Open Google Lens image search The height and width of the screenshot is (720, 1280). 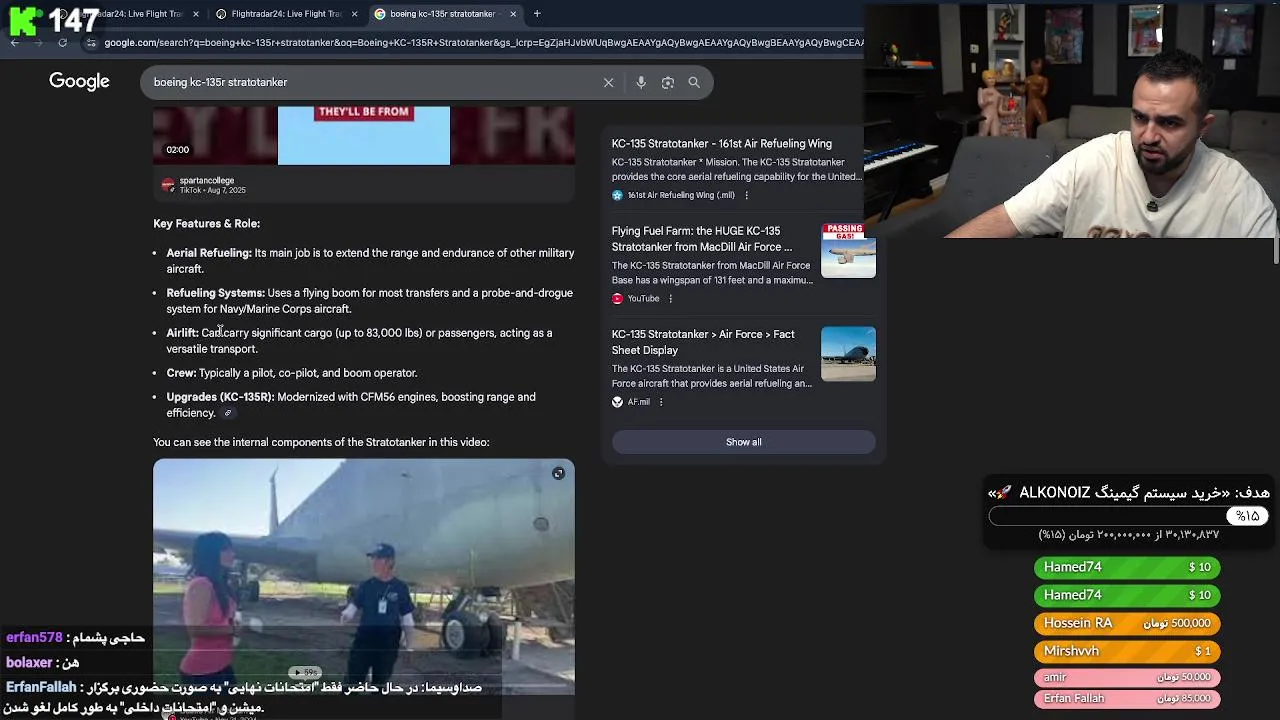tap(668, 82)
